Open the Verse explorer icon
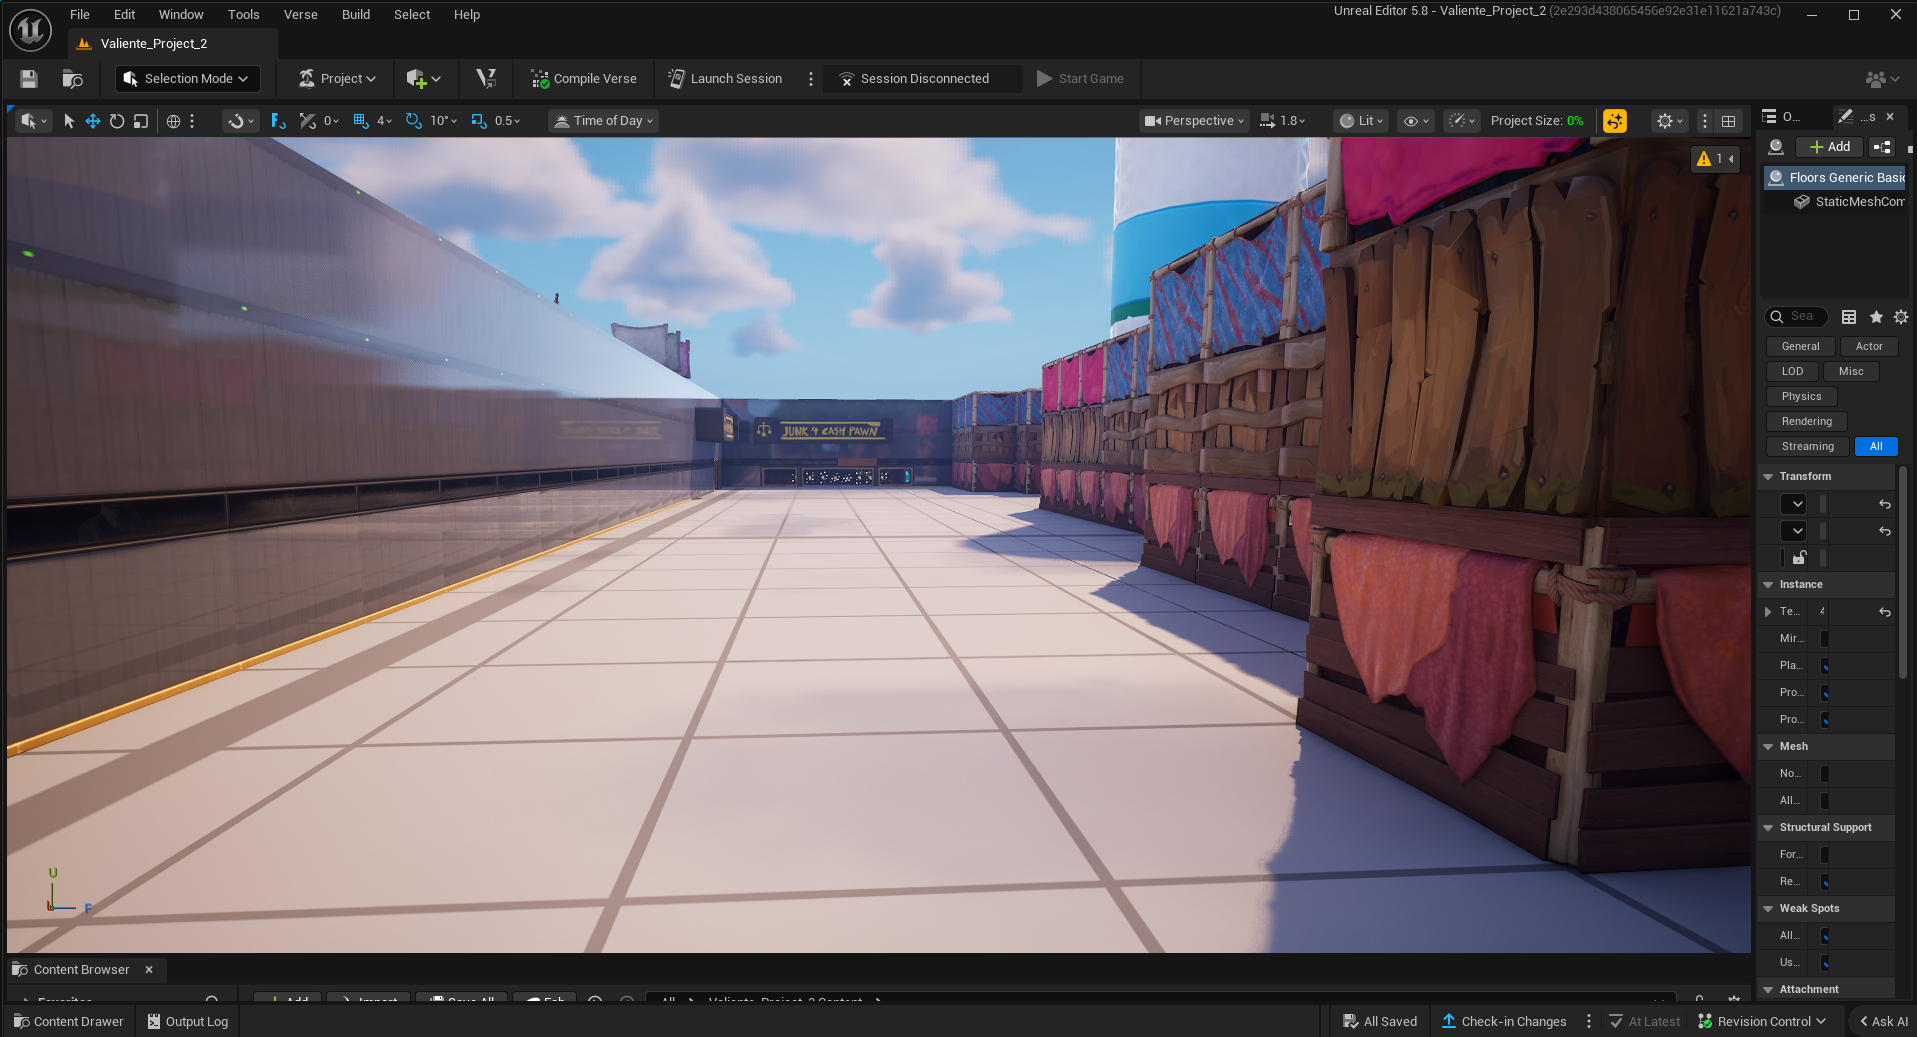 pyautogui.click(x=486, y=79)
